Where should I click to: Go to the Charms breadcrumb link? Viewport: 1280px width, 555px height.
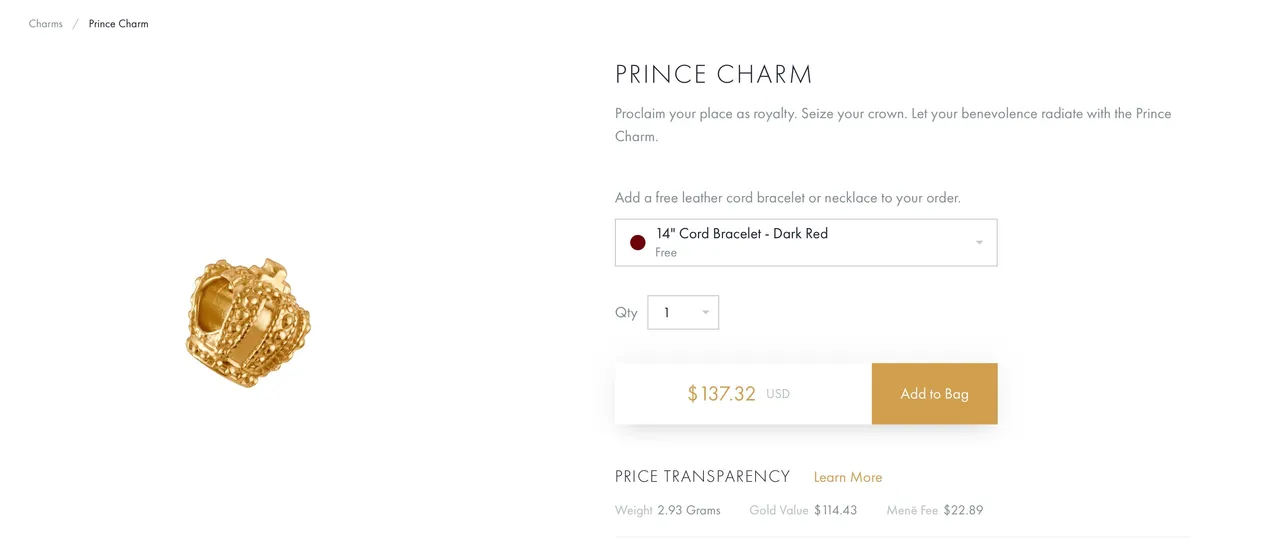click(x=46, y=24)
